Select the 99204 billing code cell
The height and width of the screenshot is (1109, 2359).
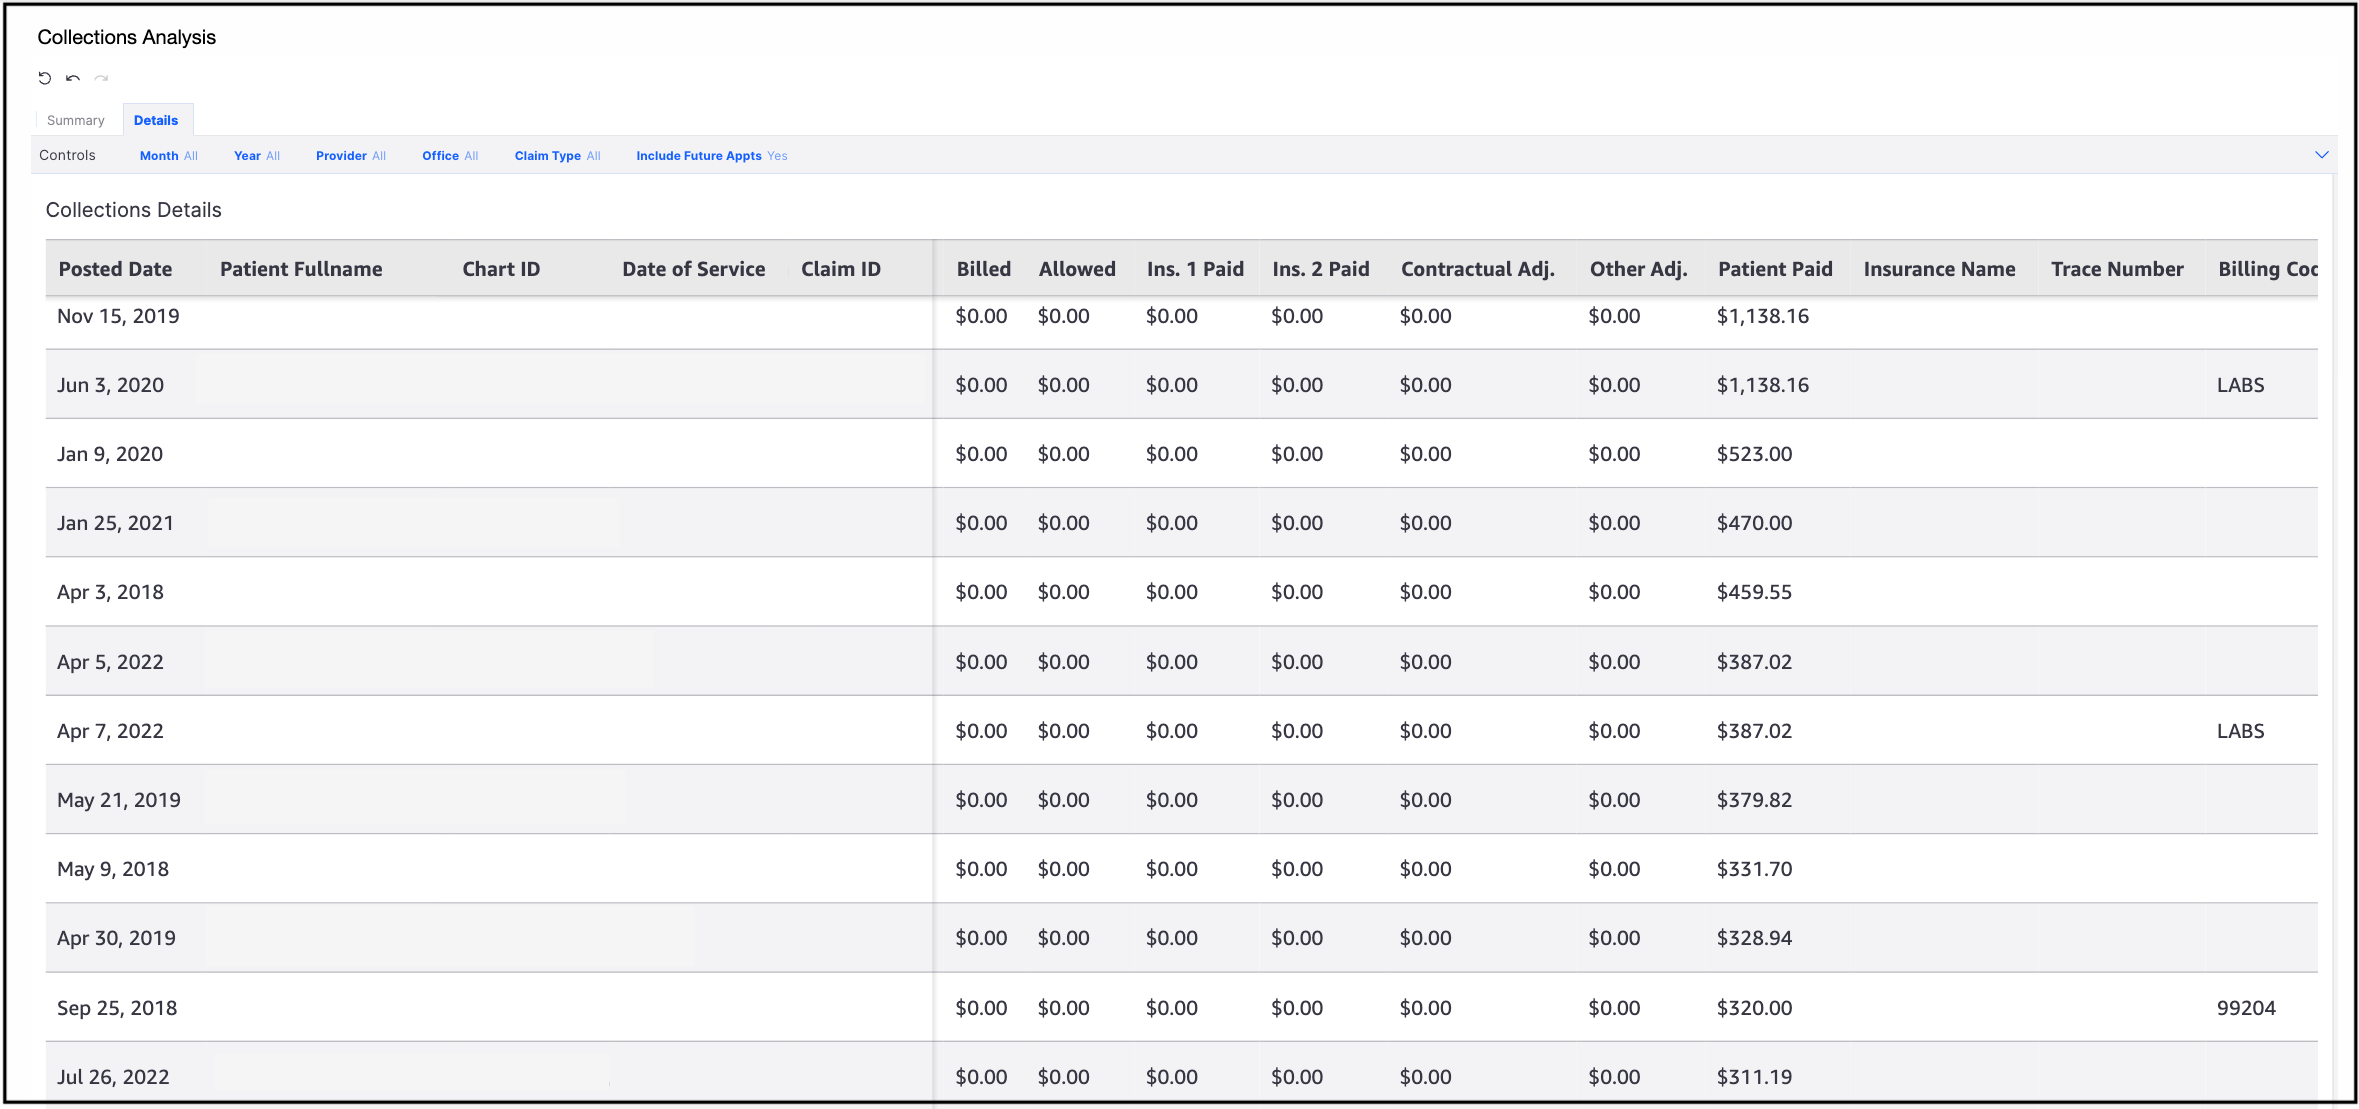(2245, 1008)
